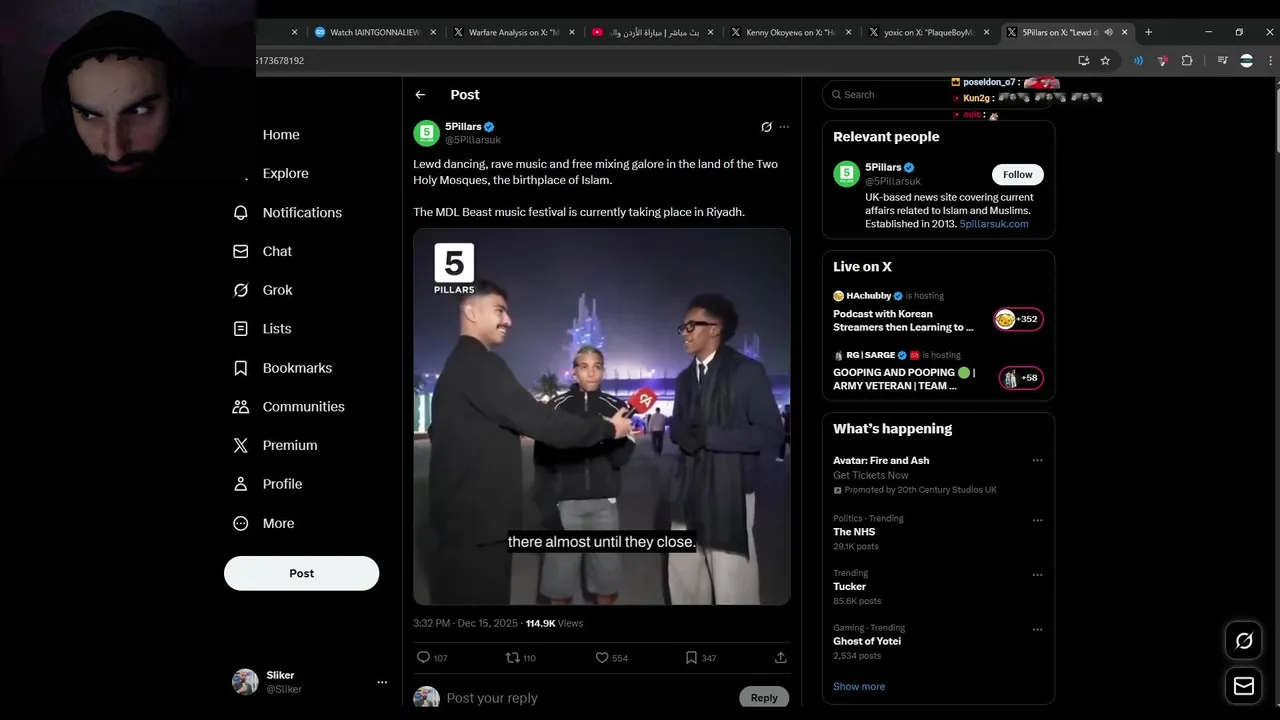This screenshot has height=720, width=1280.
Task: Click the Sliker account avatar
Action: pyautogui.click(x=245, y=682)
